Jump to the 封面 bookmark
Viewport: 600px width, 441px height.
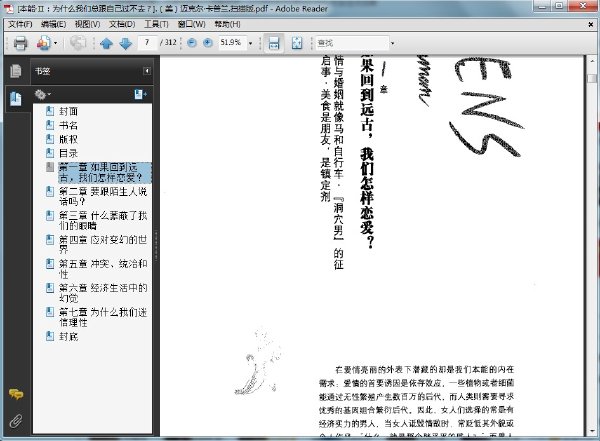tap(68, 111)
